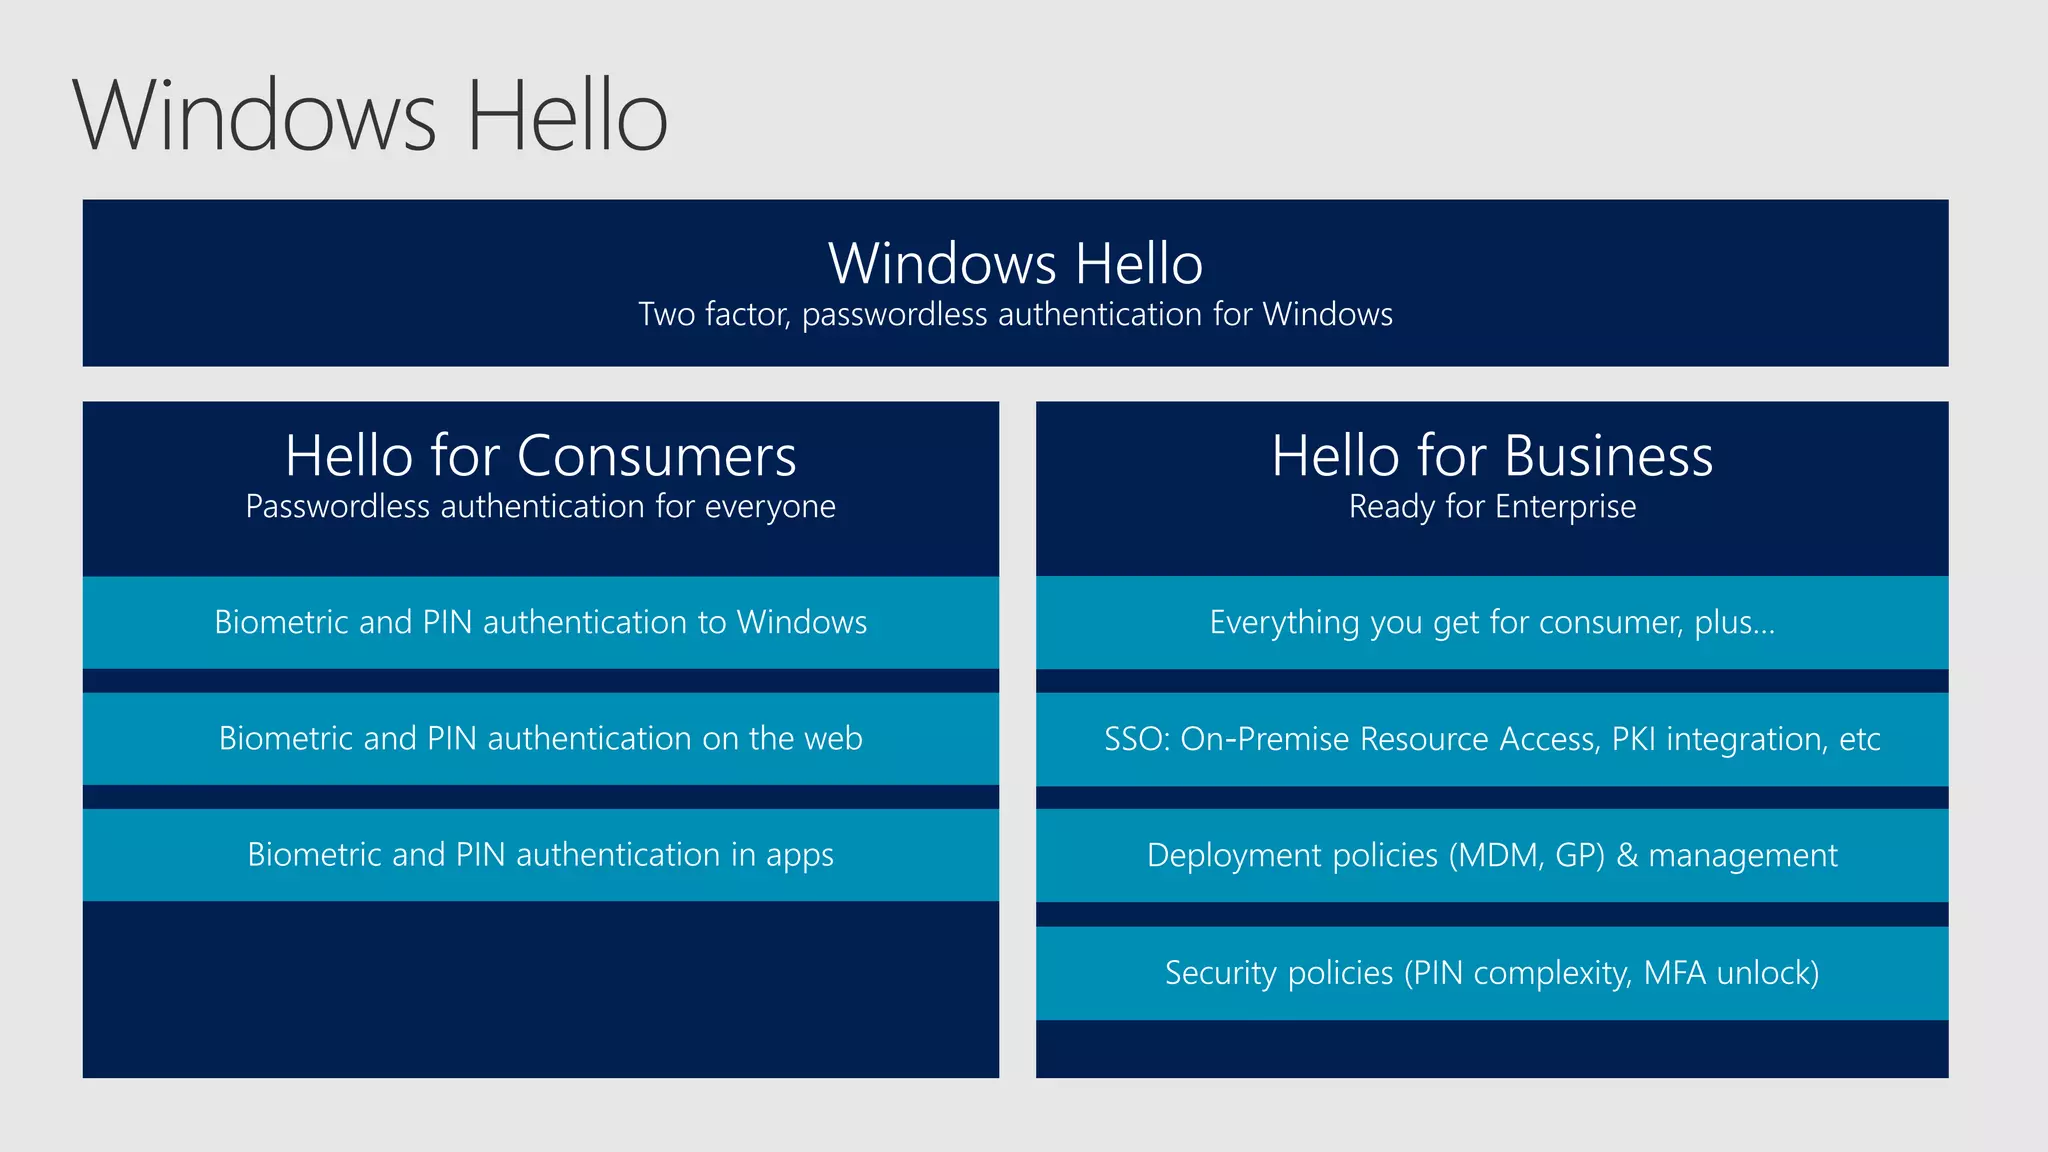Click the Windows Hello banner heading

(1015, 263)
